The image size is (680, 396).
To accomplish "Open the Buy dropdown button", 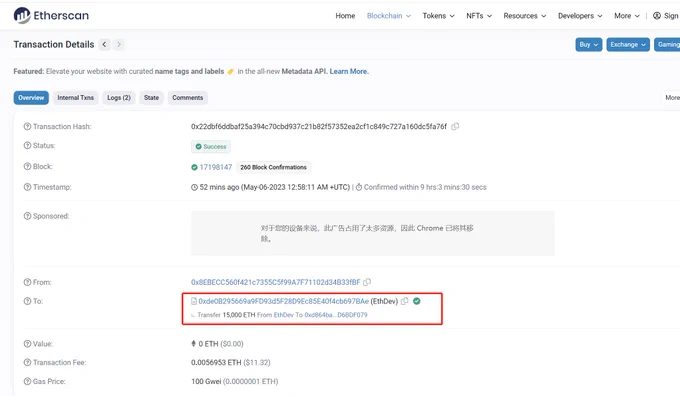I will point(588,44).
